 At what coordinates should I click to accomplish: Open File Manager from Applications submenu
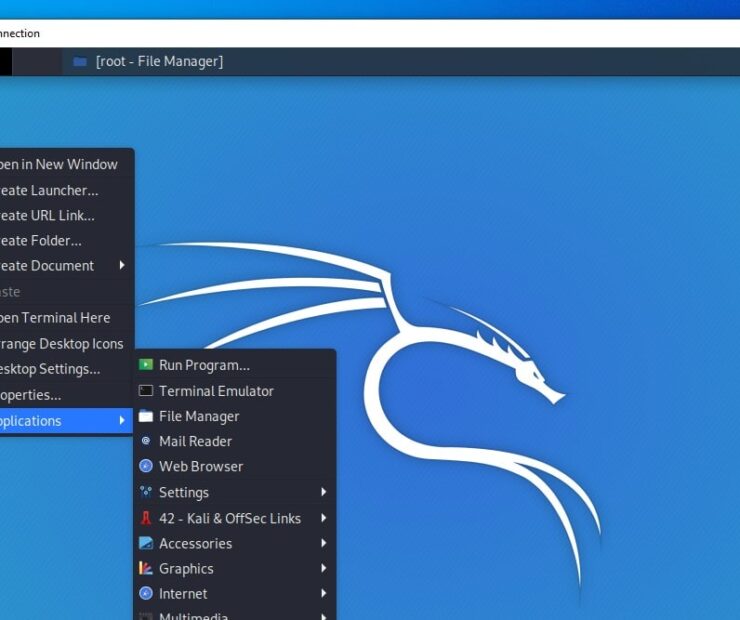[235, 416]
